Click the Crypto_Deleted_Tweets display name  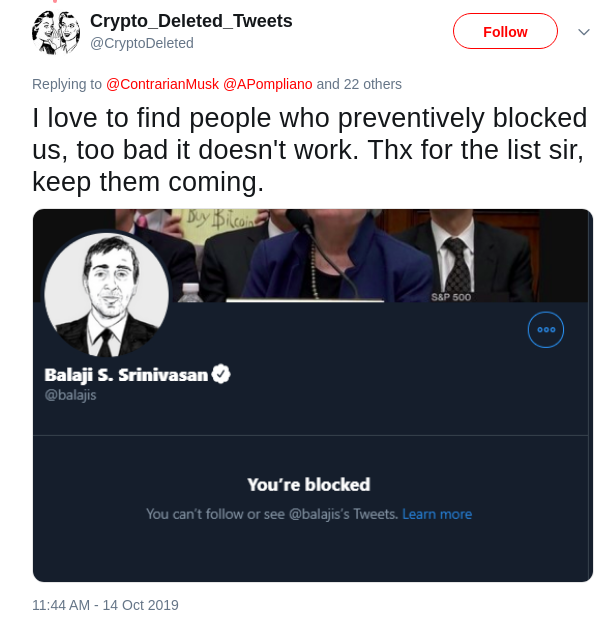[191, 21]
